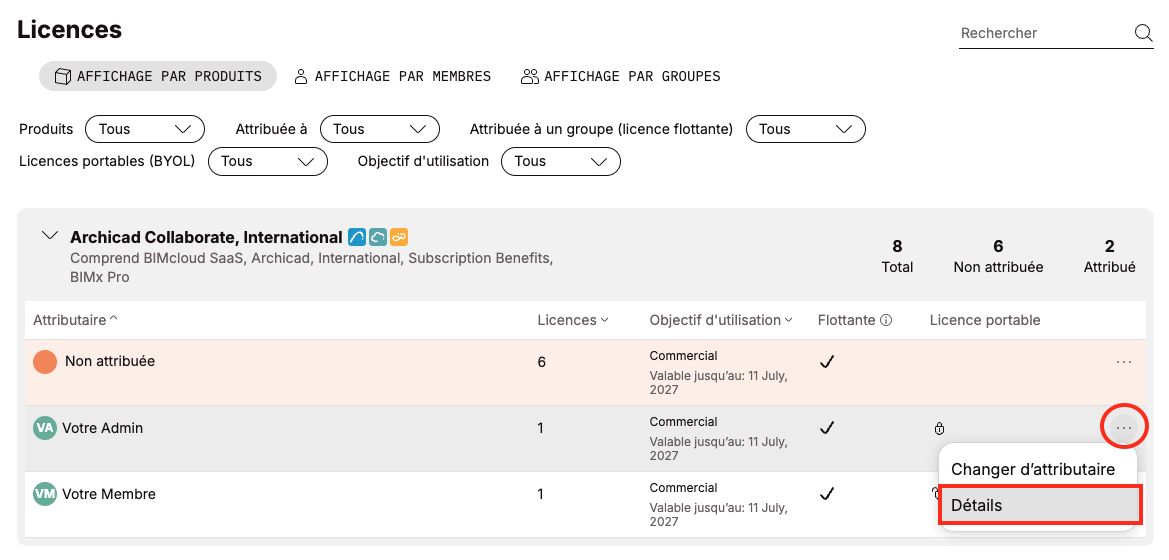1169x560 pixels.
Task: Click the BIMcloud teal product icon
Action: click(378, 237)
